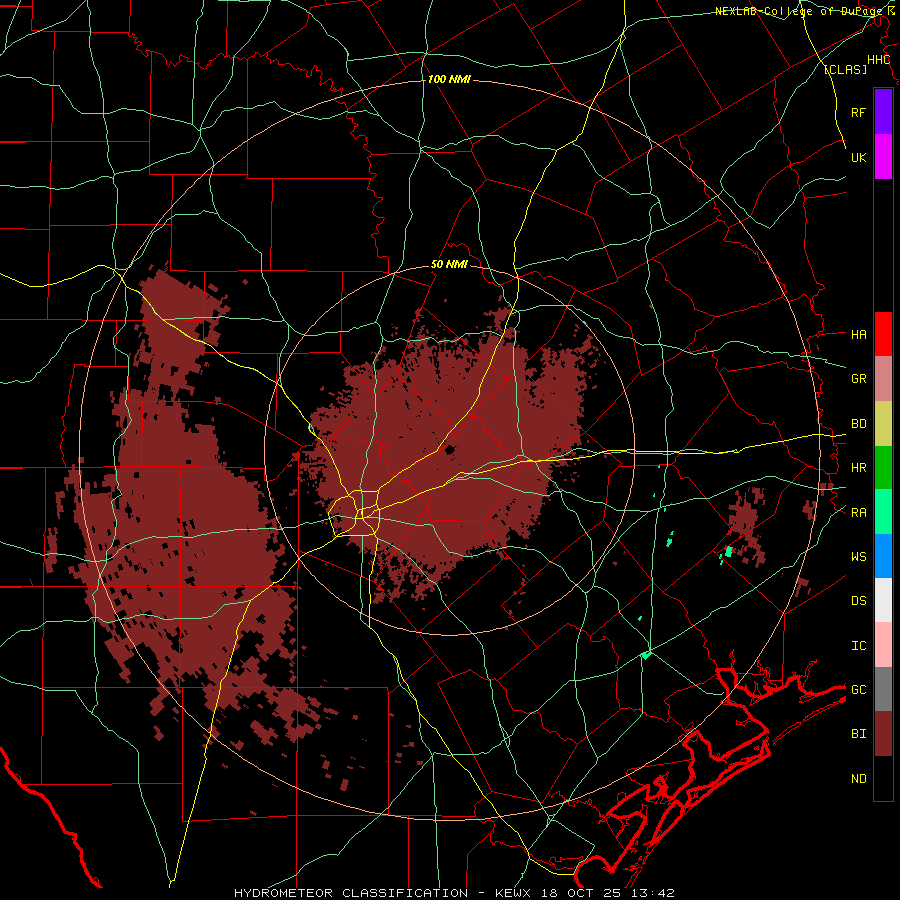Screen dimensions: 900x900
Task: Click the HR green legend swatch
Action: click(883, 468)
